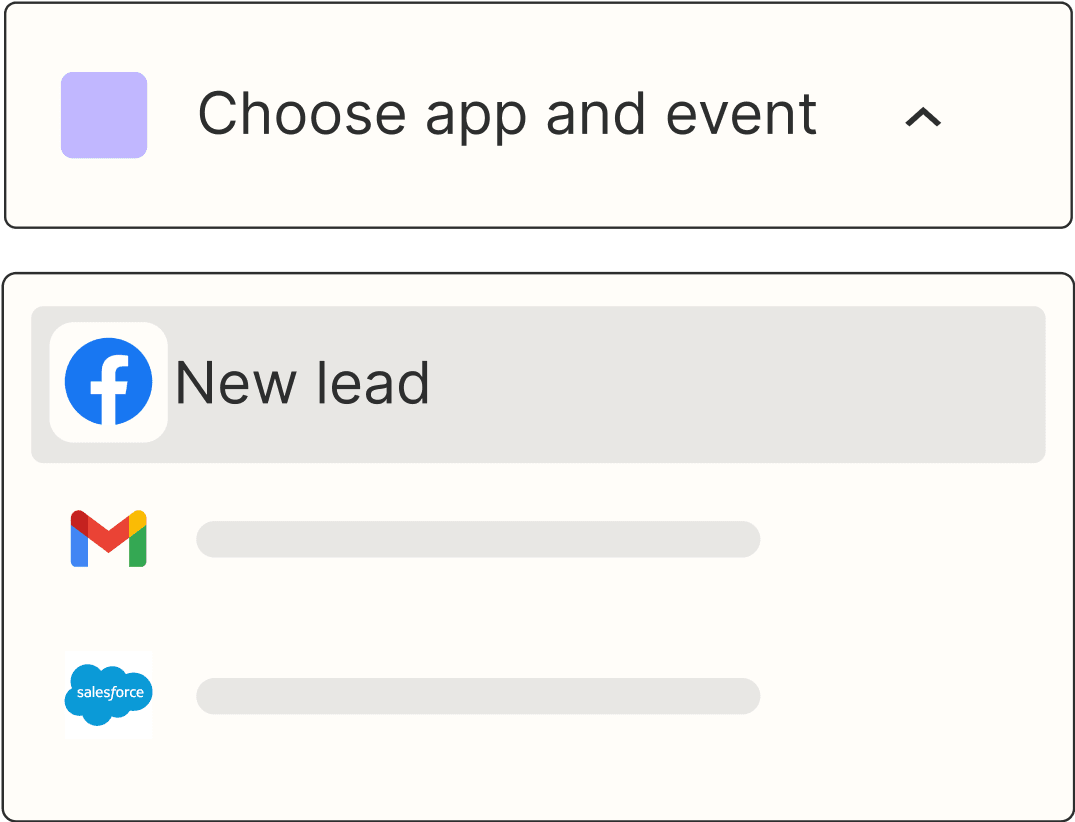The width and height of the screenshot is (1075, 822).
Task: Click the word 'event' in the header
Action: click(741, 114)
